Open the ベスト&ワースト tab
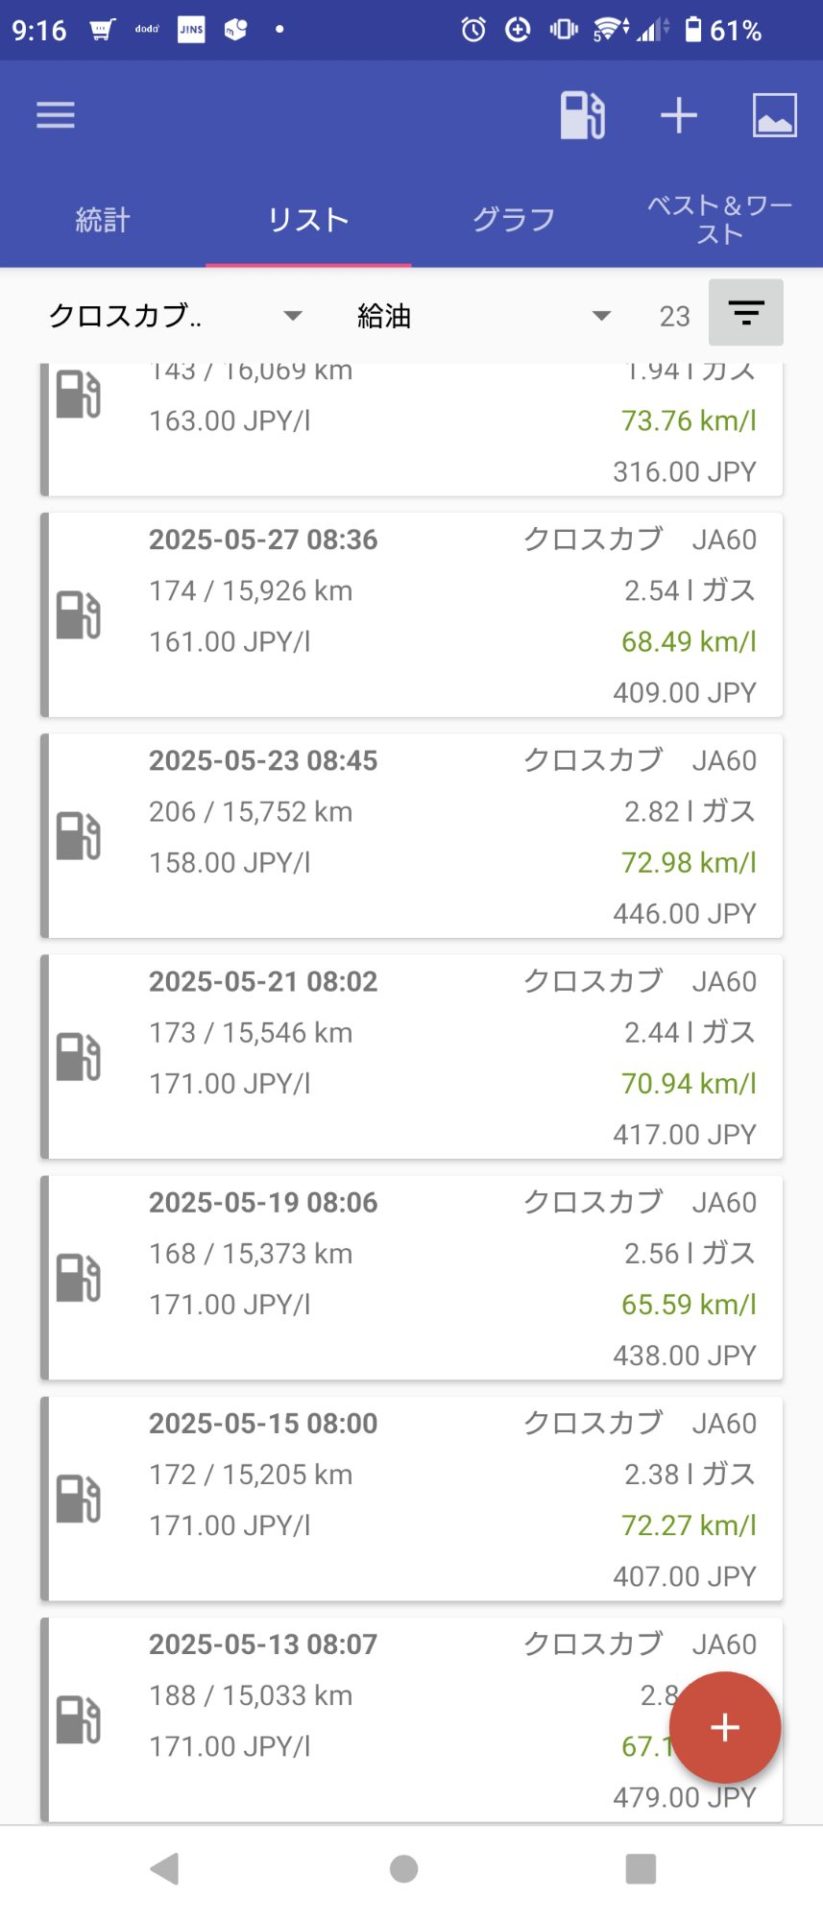Image resolution: width=823 pixels, height=1920 pixels. pyautogui.click(x=719, y=220)
